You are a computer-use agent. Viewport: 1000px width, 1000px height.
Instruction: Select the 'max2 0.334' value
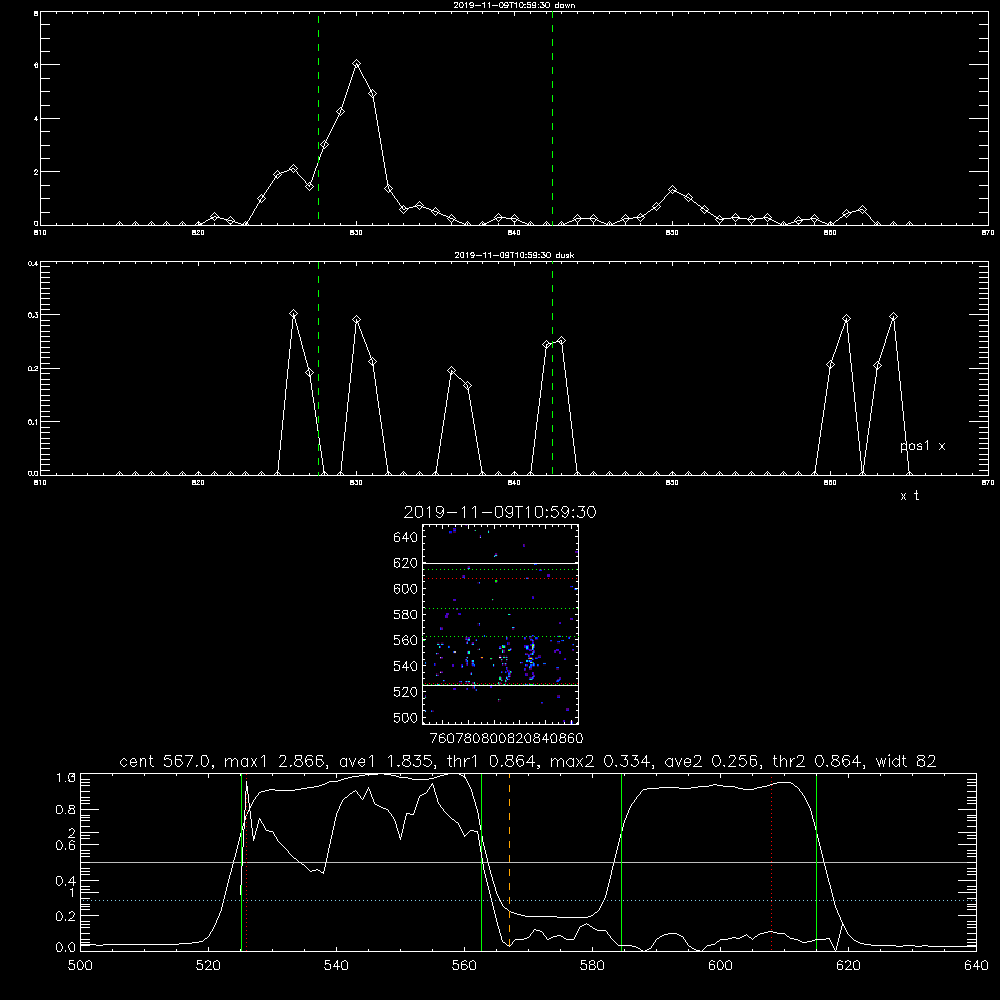(x=601, y=761)
